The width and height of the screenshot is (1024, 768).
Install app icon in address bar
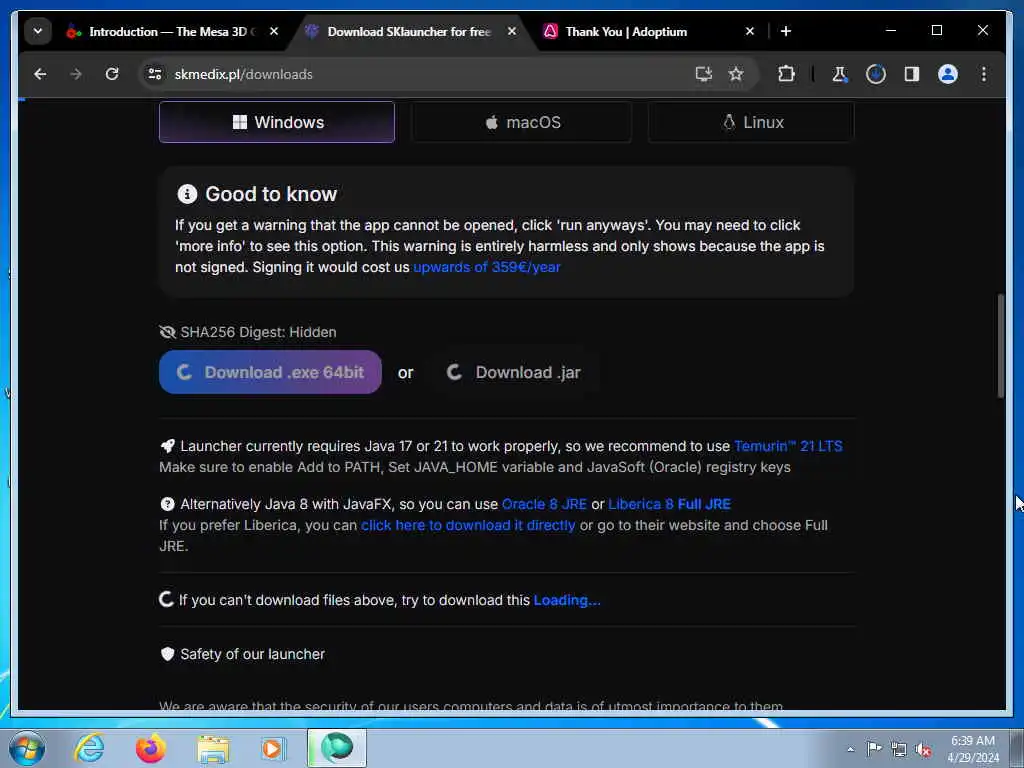click(703, 74)
